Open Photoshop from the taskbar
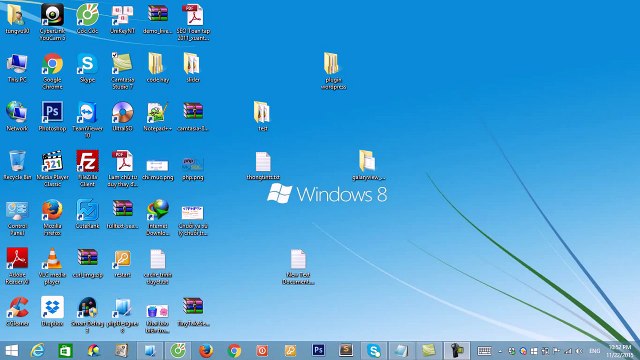This screenshot has width=640, height=360. coord(318,351)
